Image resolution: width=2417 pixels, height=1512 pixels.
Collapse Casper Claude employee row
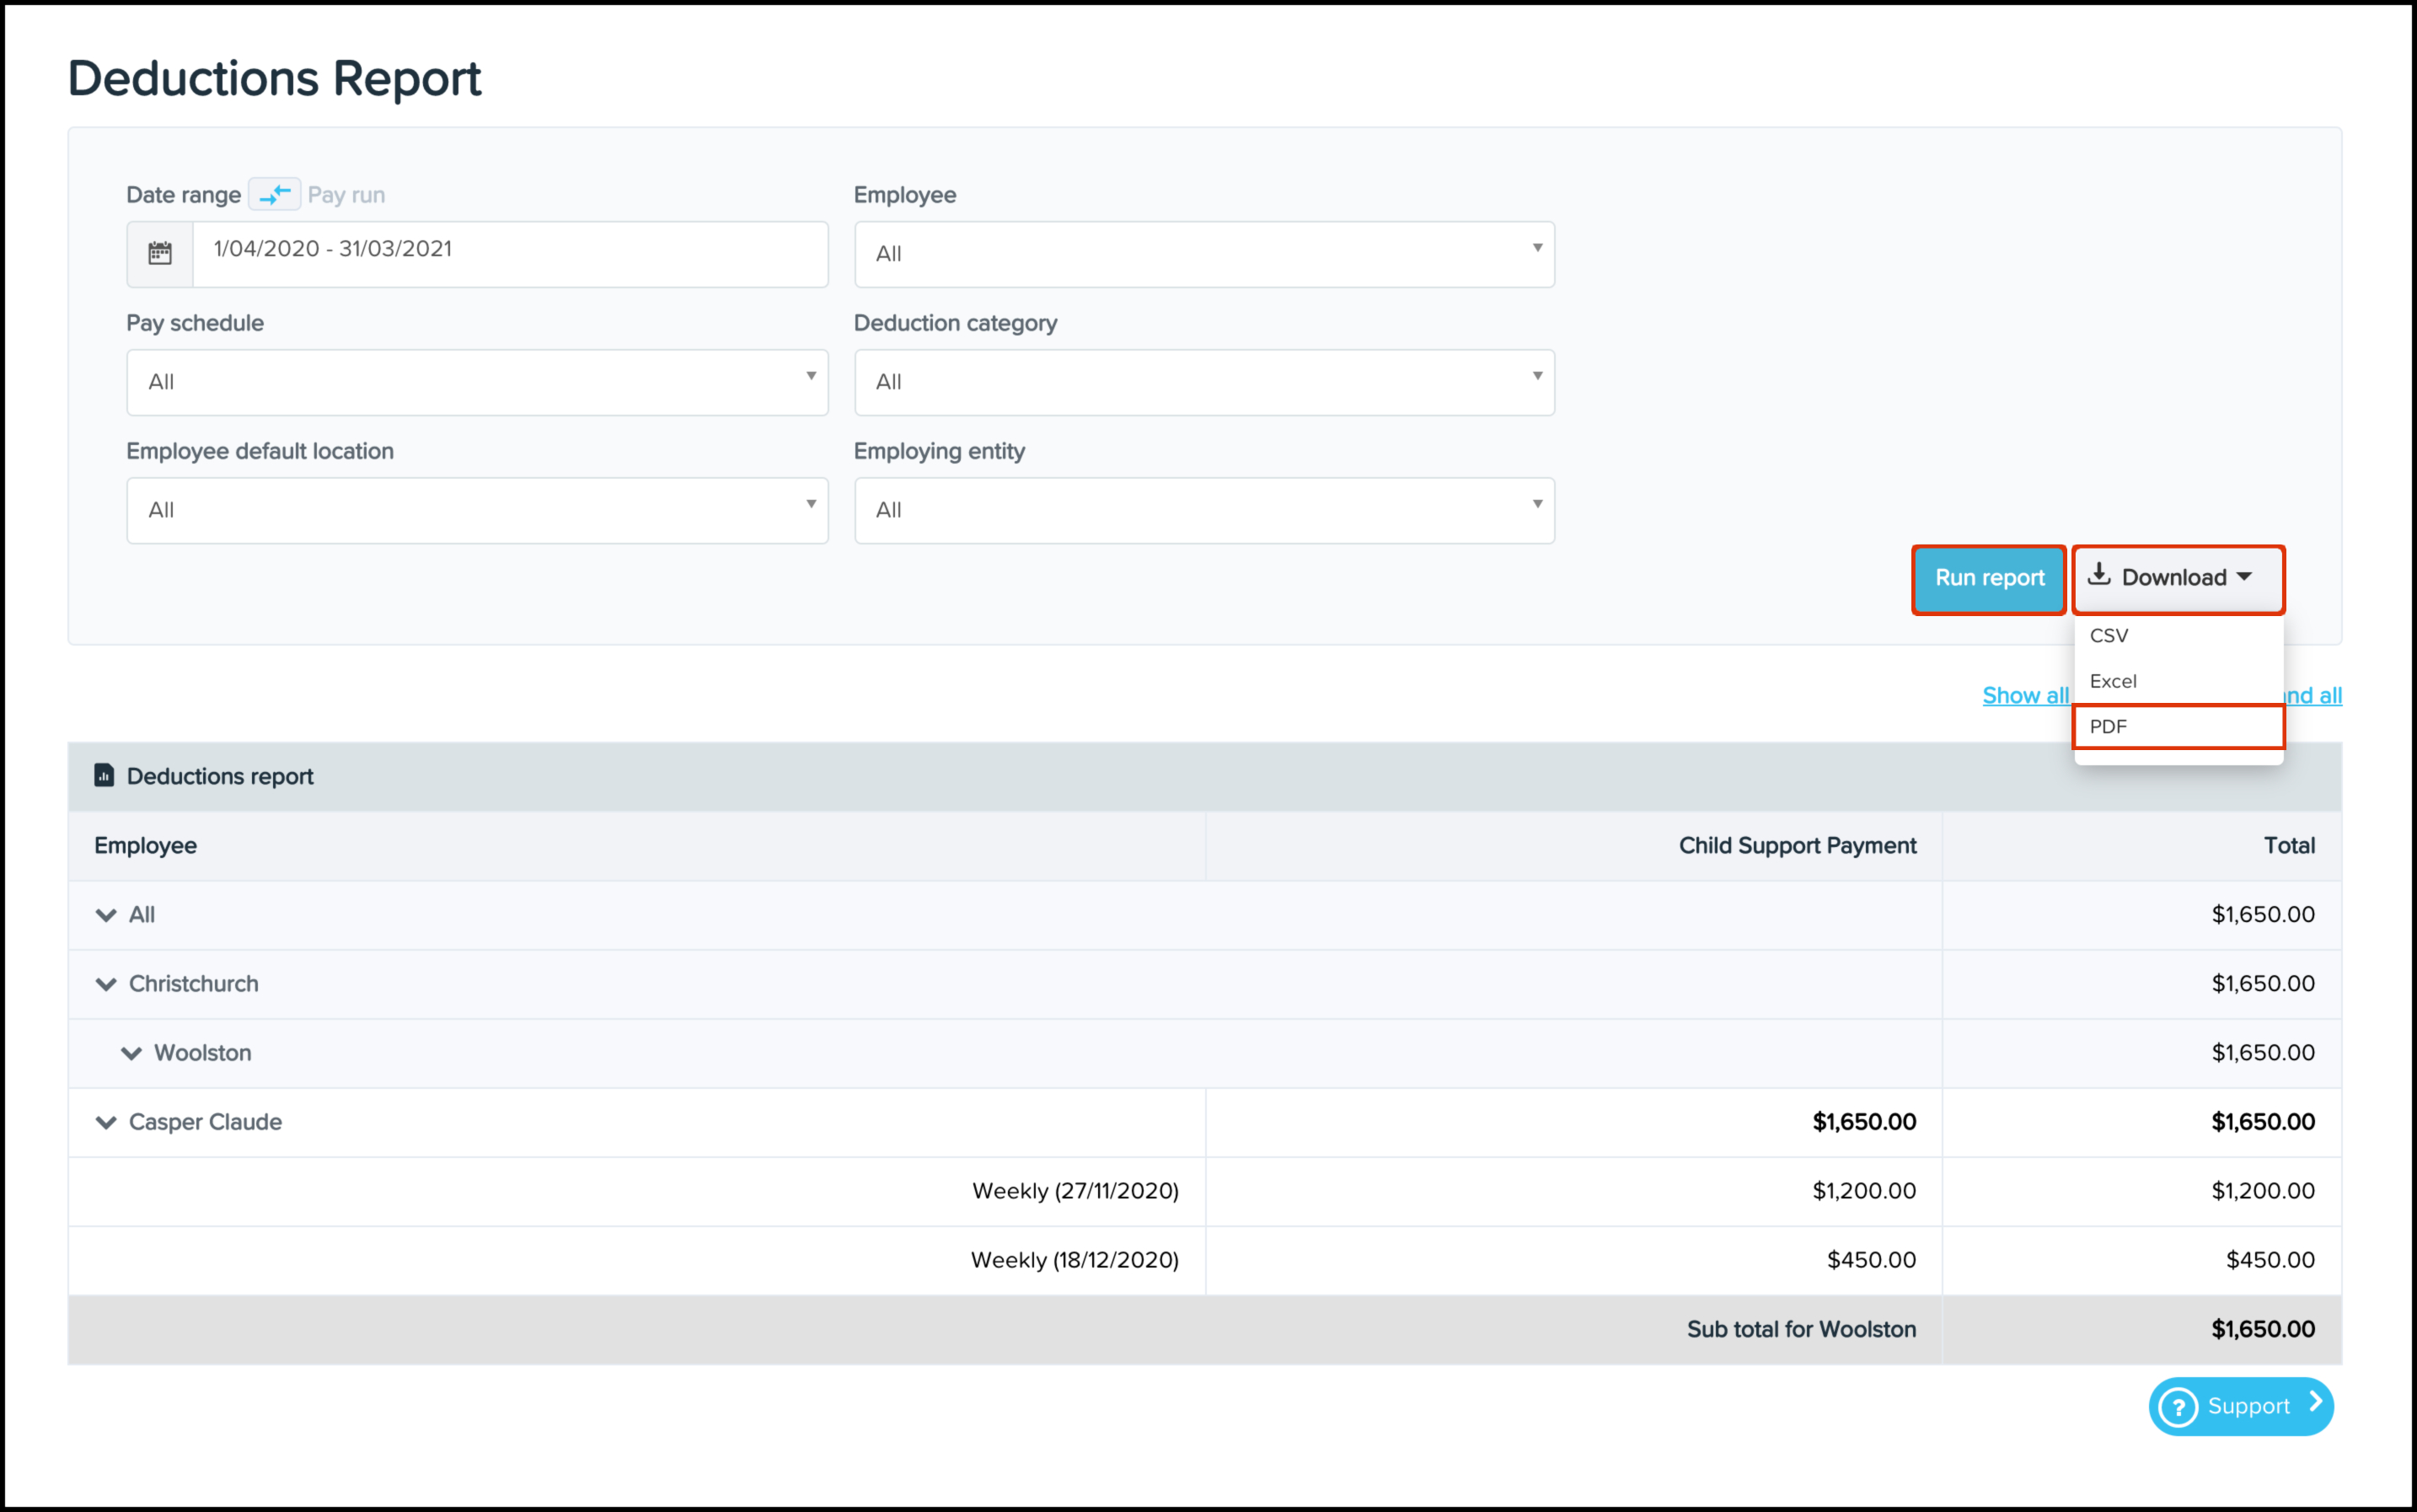tap(106, 1122)
